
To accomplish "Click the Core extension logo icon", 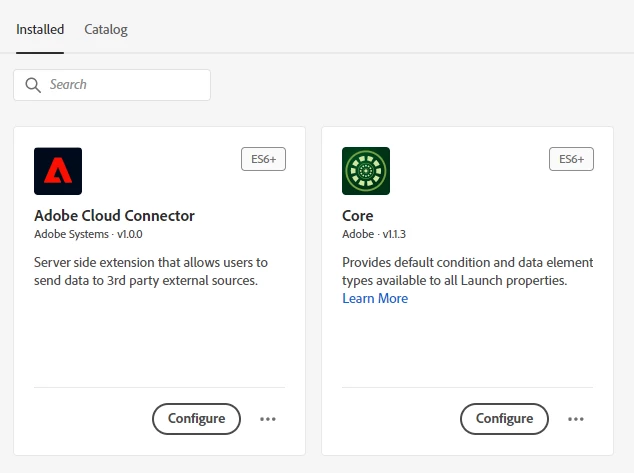I will coord(366,171).
